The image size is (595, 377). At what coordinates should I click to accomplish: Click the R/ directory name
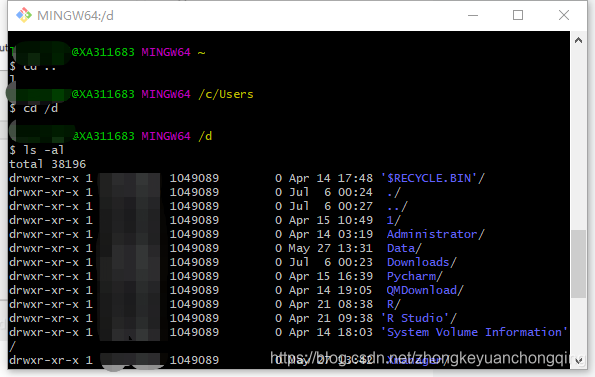(x=394, y=304)
